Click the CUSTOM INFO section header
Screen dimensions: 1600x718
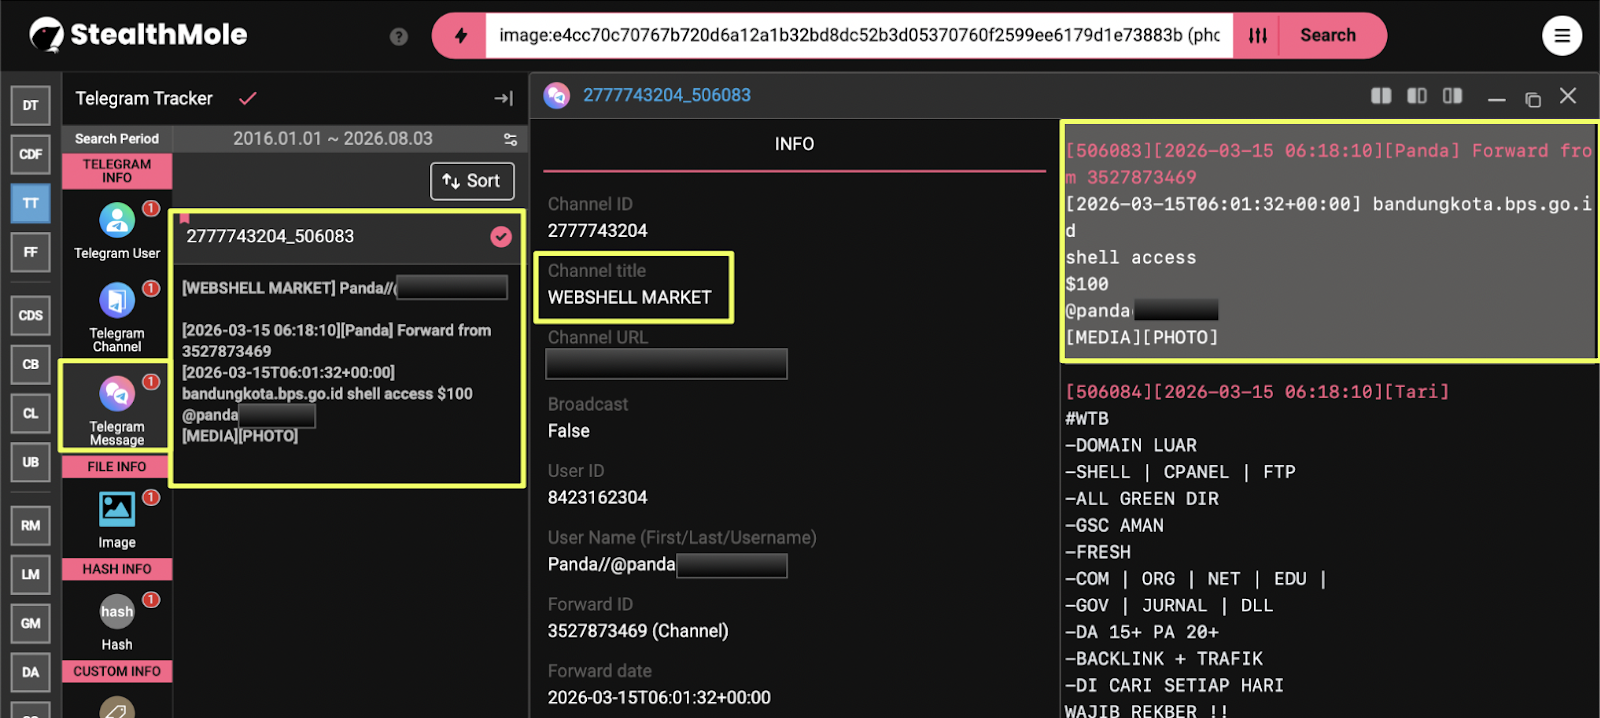click(x=117, y=671)
